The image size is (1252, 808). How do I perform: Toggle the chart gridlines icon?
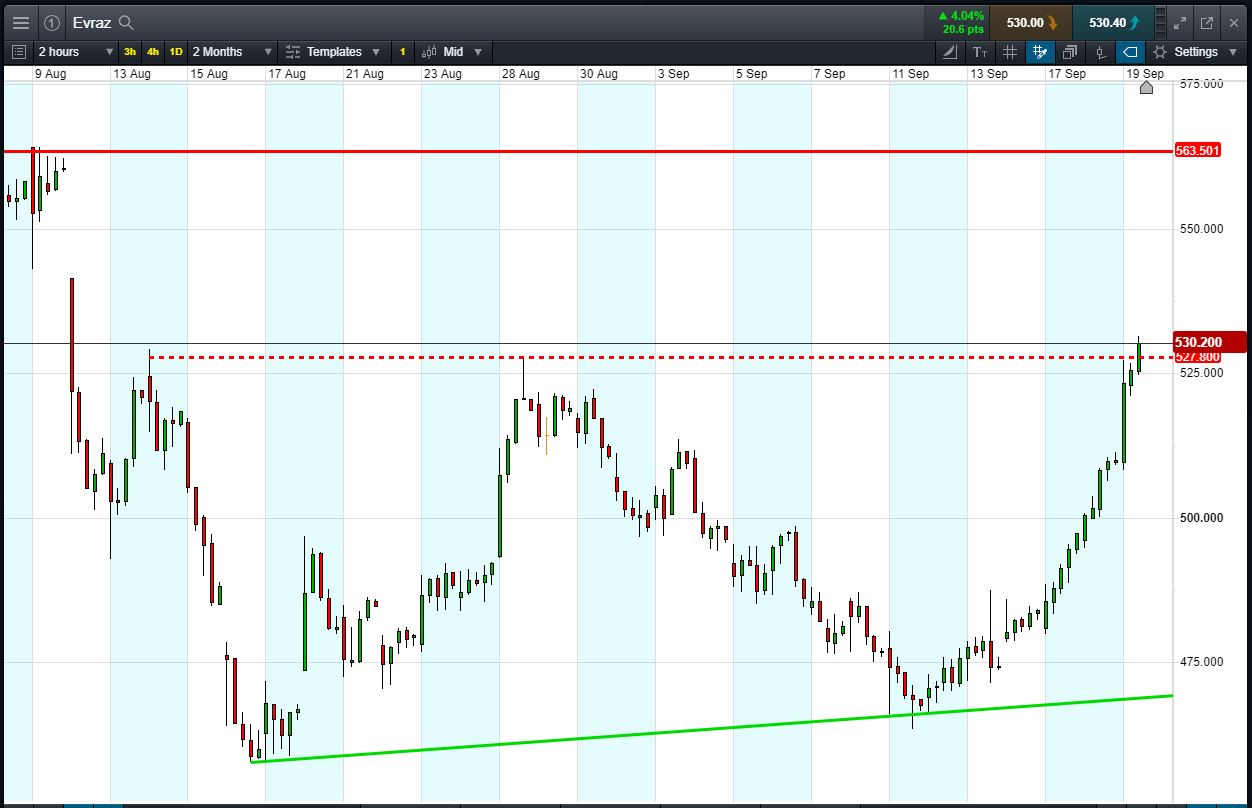coord(1010,52)
